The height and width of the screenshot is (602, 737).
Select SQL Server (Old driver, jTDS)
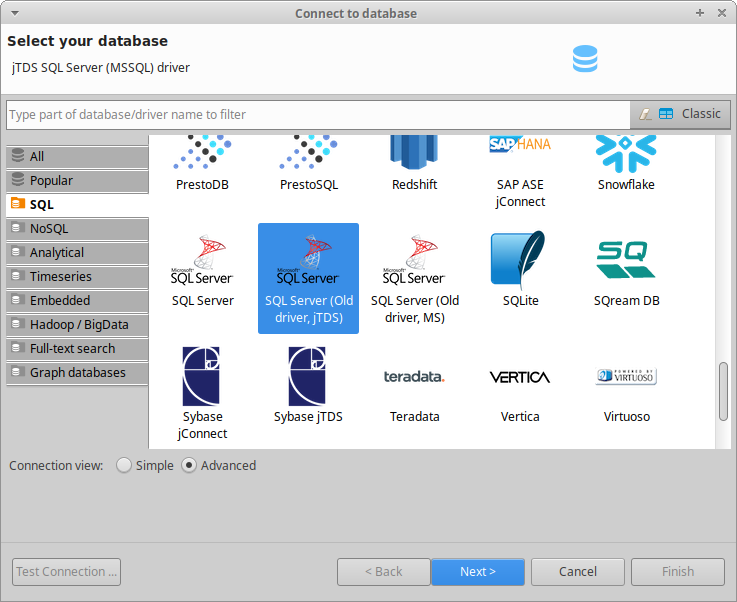tap(308, 278)
